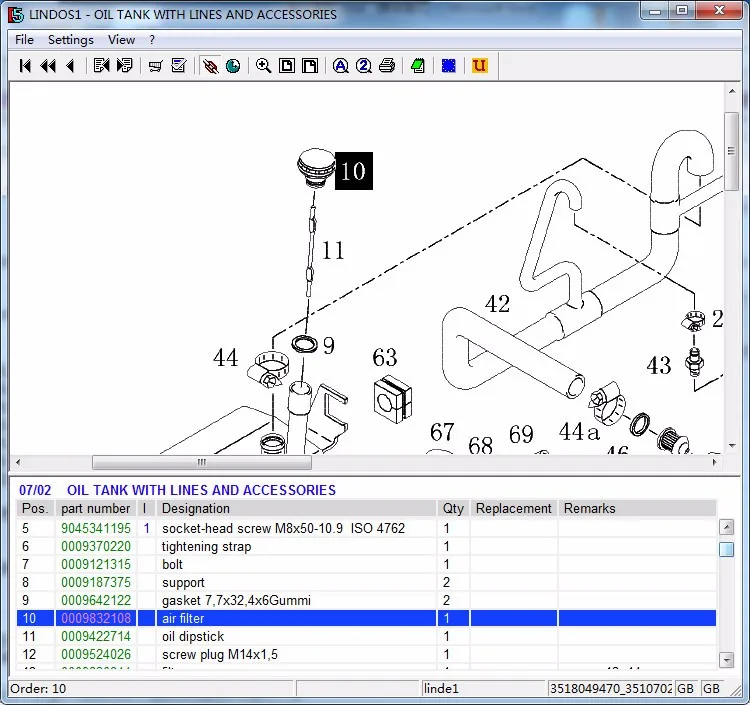The width and height of the screenshot is (750, 705).
Task: Click next list page icon
Action: tap(124, 66)
